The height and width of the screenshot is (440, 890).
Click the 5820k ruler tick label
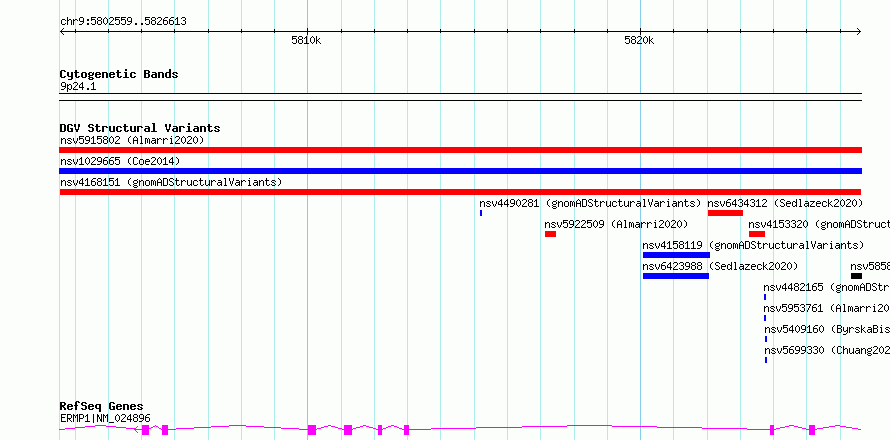pyautogui.click(x=639, y=40)
